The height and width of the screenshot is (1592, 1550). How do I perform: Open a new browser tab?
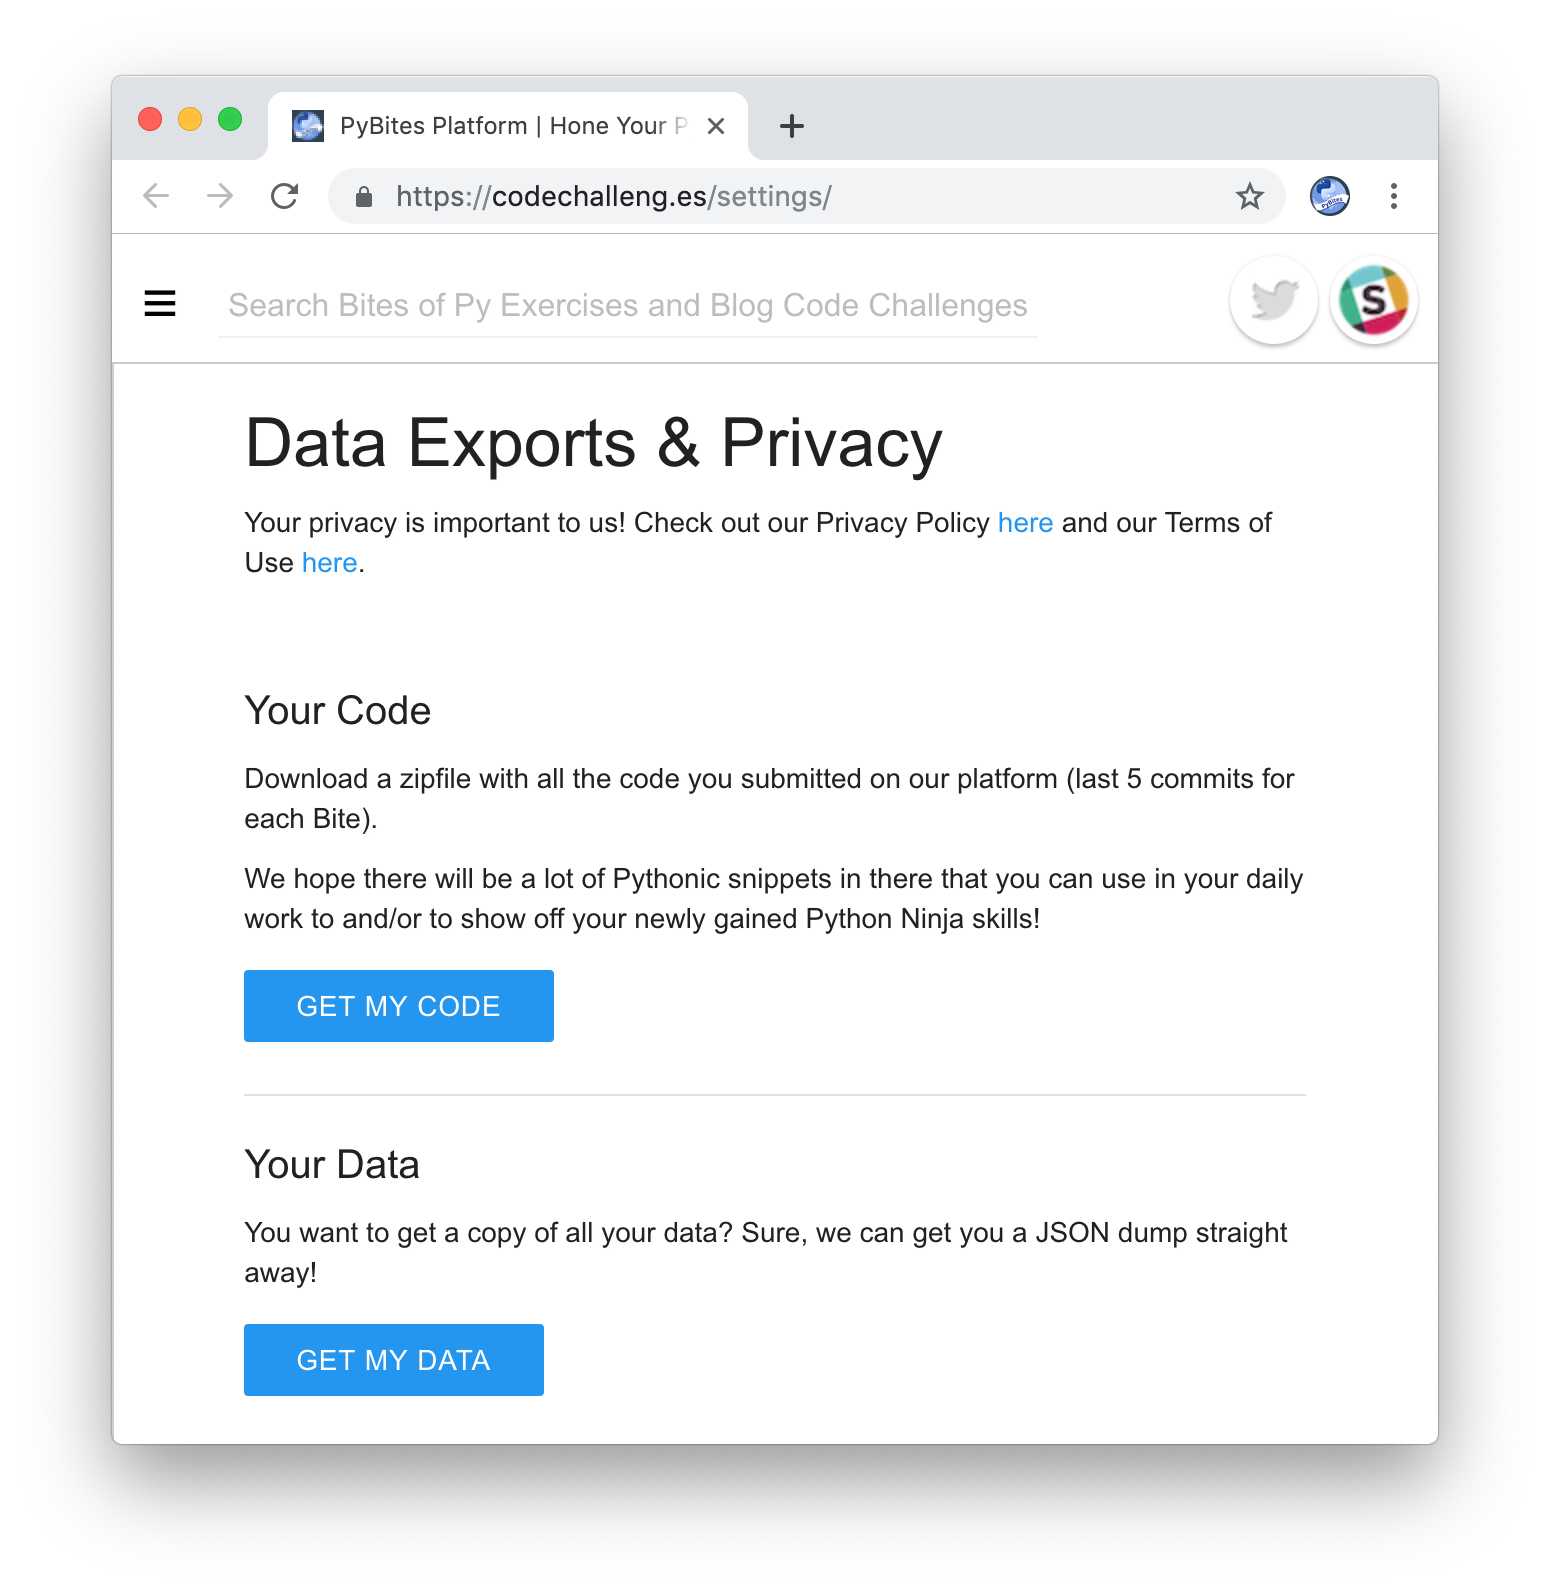click(x=791, y=125)
